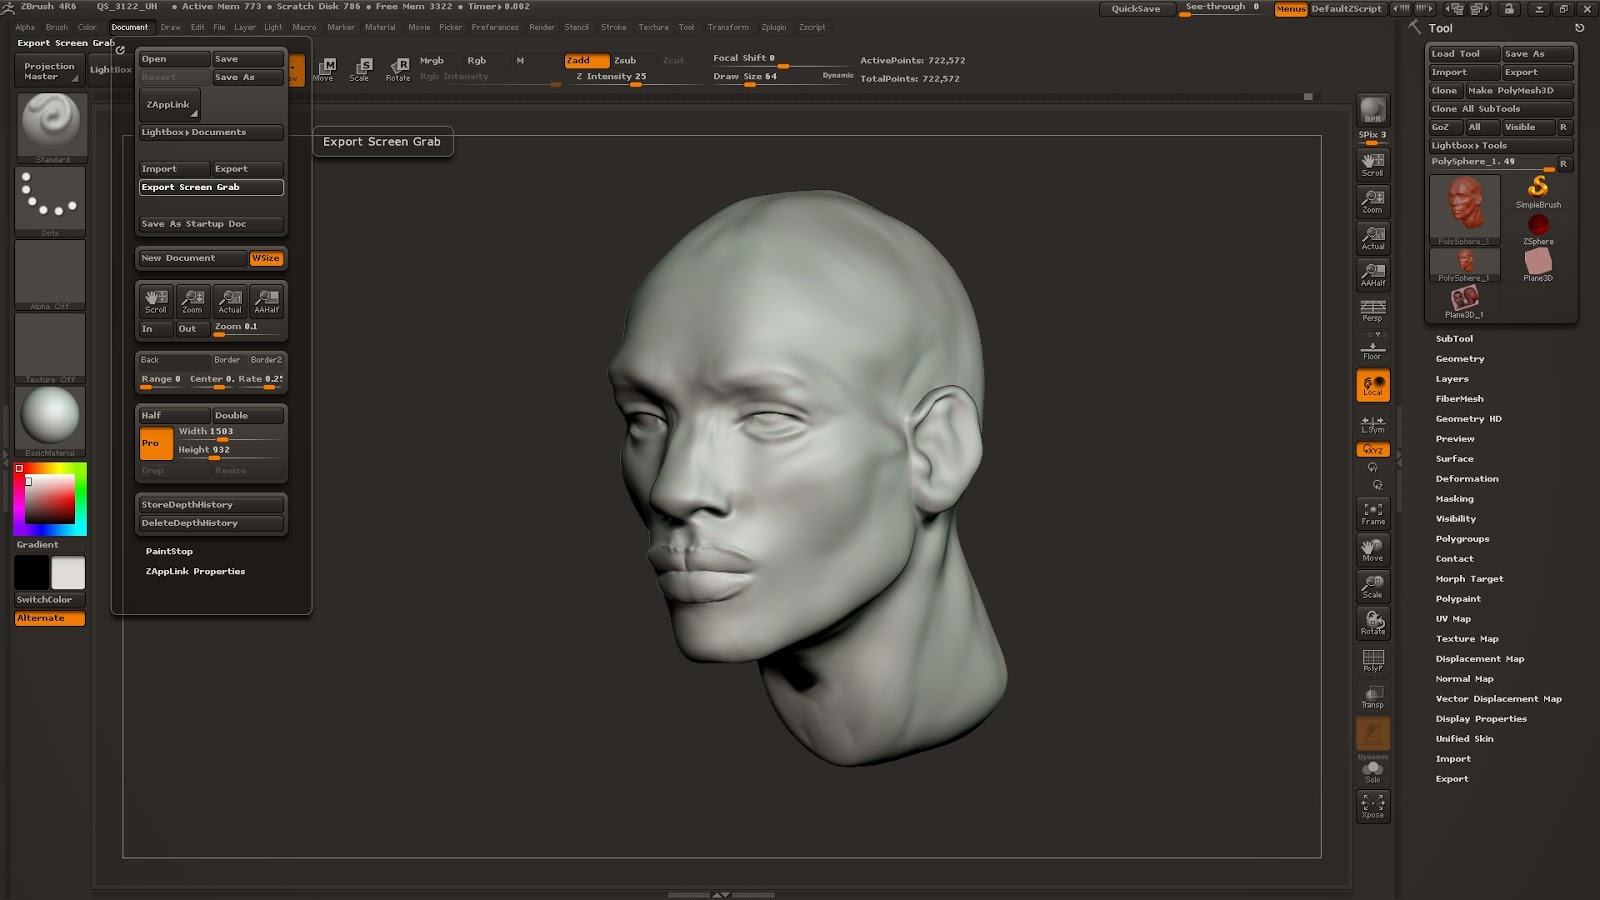Screen dimensions: 1600x900
Task: Open the Preferences menu
Action: coord(495,27)
